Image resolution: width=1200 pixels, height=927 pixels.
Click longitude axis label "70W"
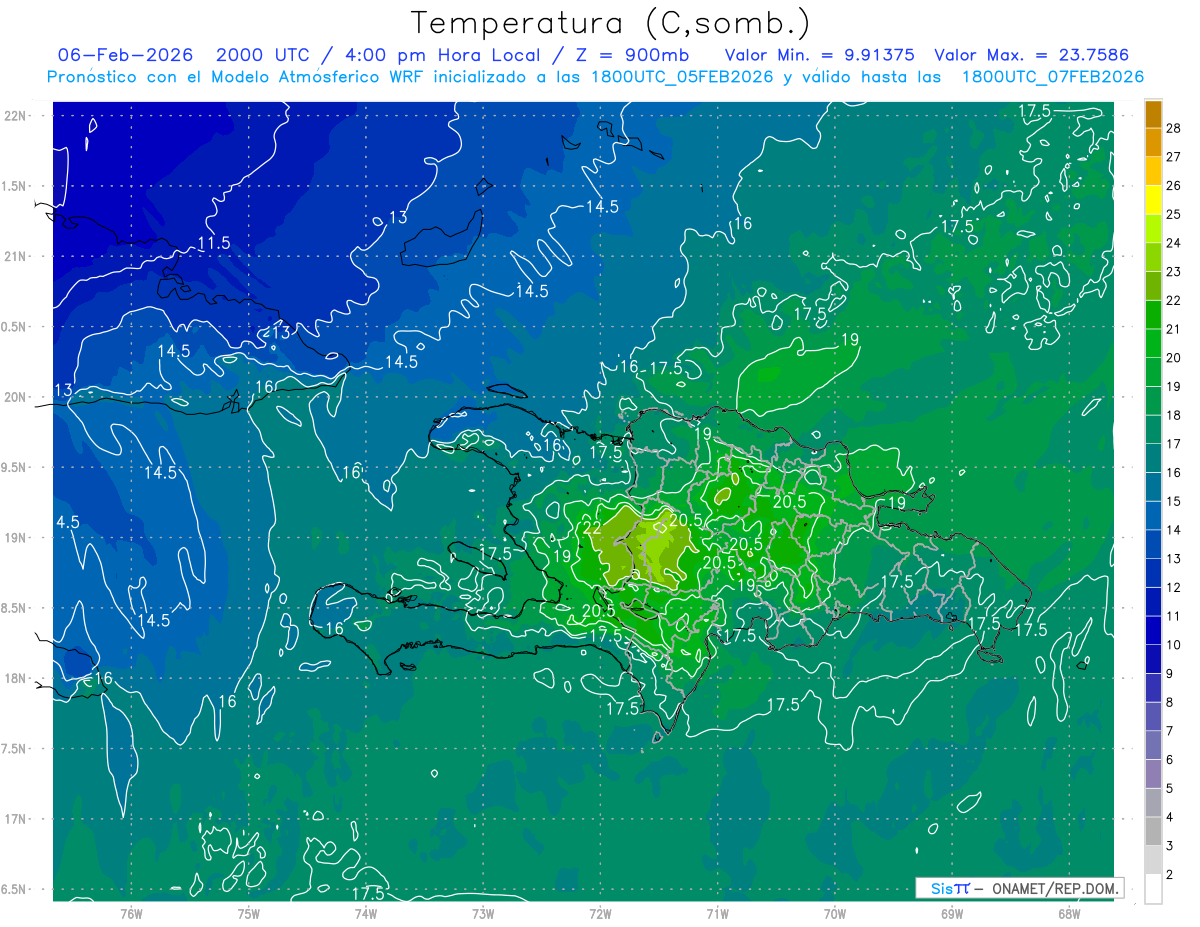point(834,913)
